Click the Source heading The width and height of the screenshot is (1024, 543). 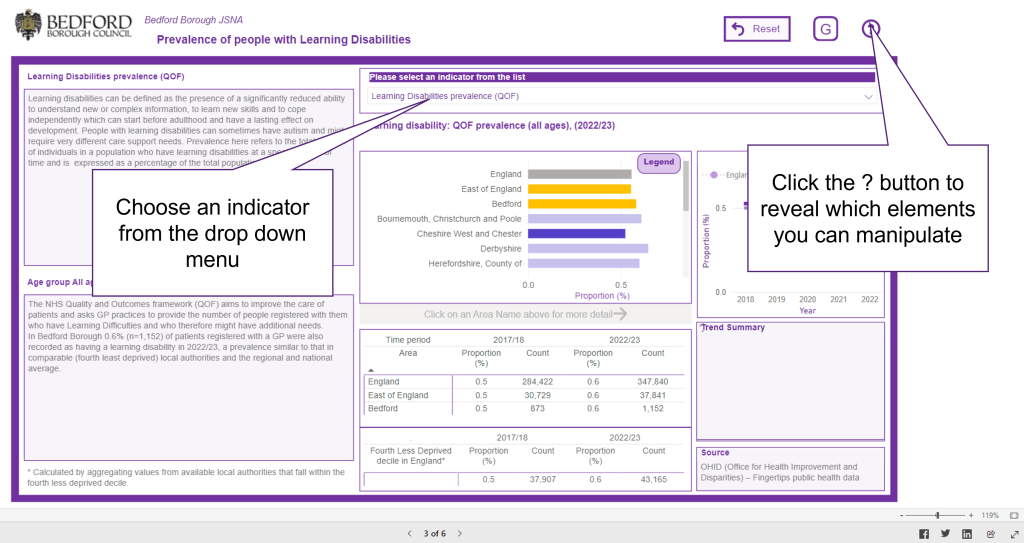point(715,452)
